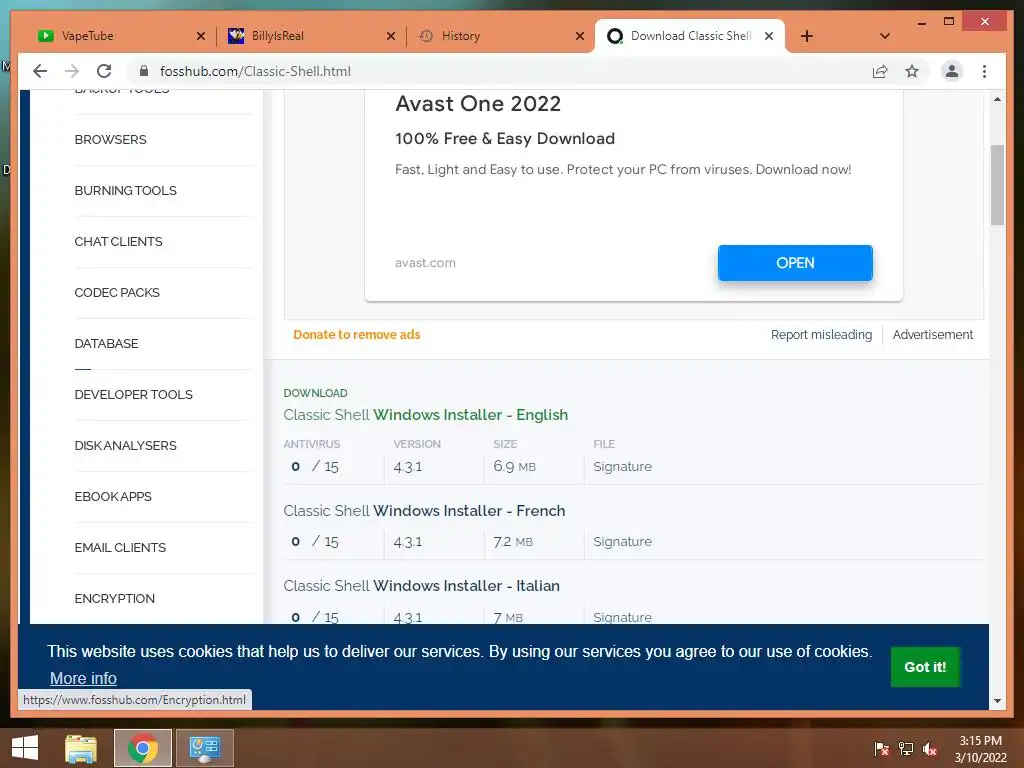Open the DATABASE category
The width and height of the screenshot is (1024, 768).
(x=106, y=344)
